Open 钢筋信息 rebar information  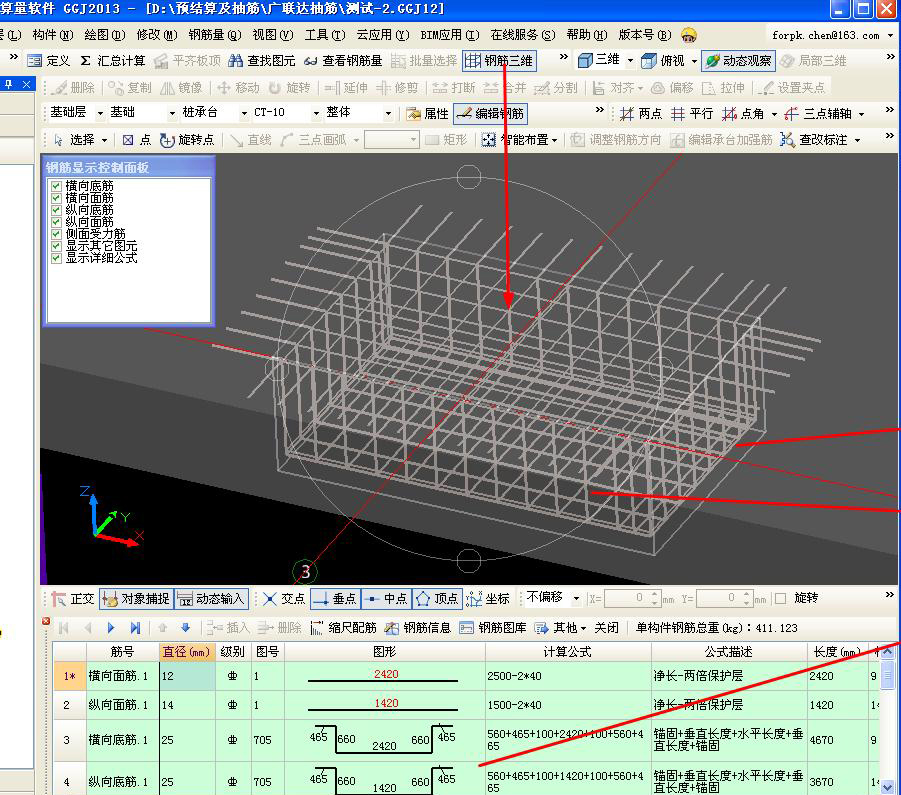click(418, 628)
